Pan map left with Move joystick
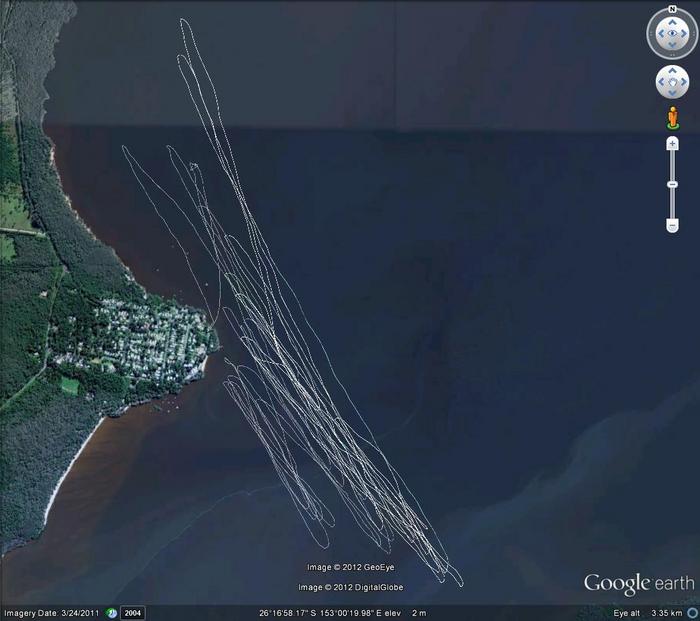This screenshot has width=700, height=621. coord(660,82)
